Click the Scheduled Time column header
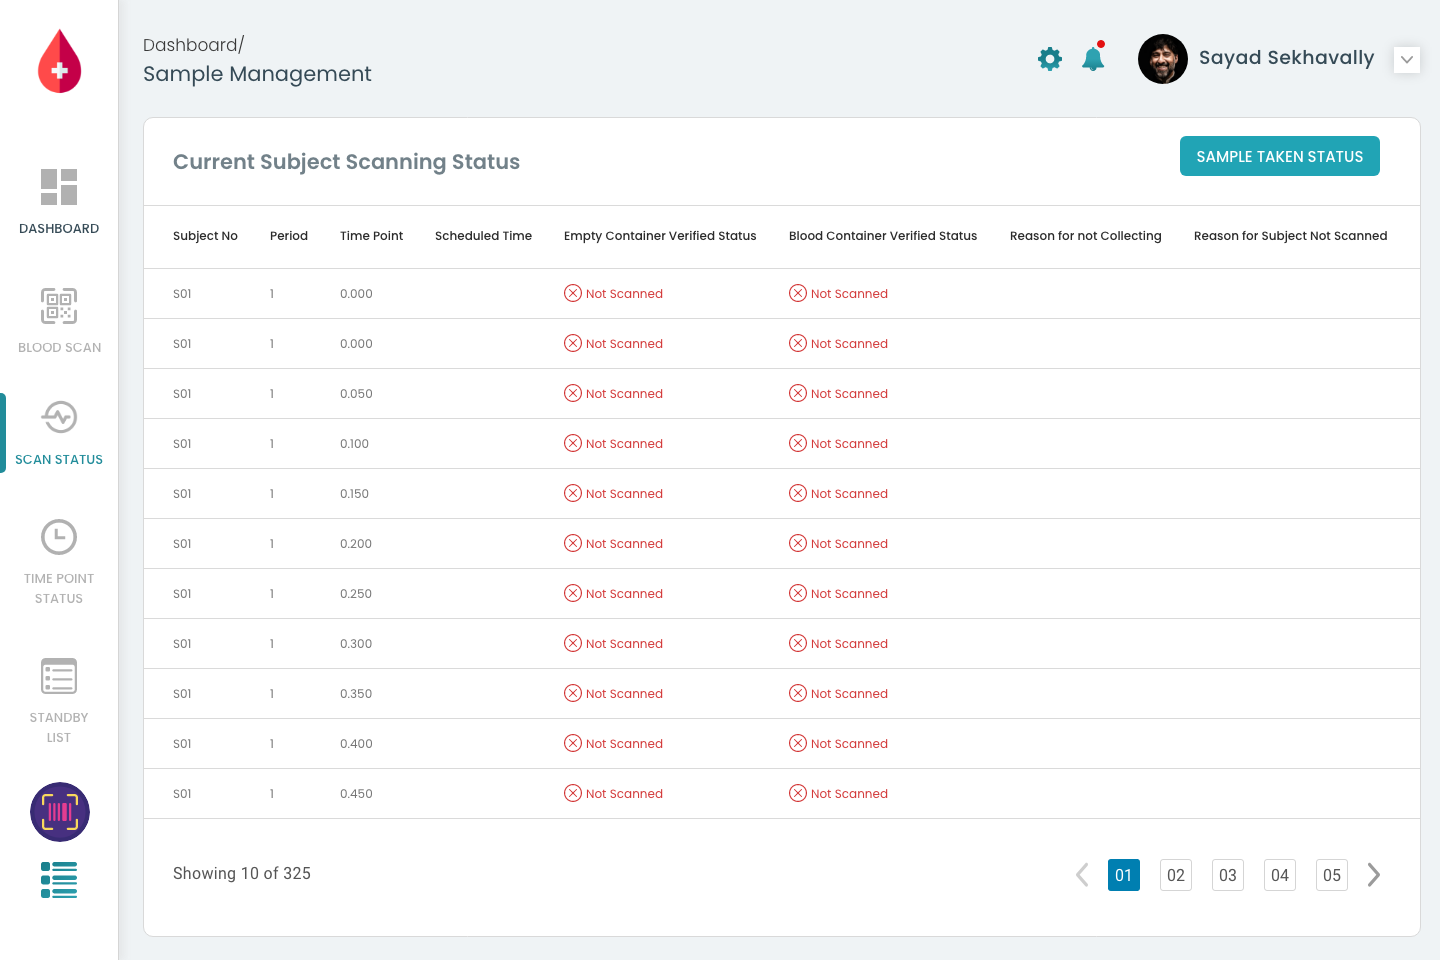1440x960 pixels. [483, 236]
